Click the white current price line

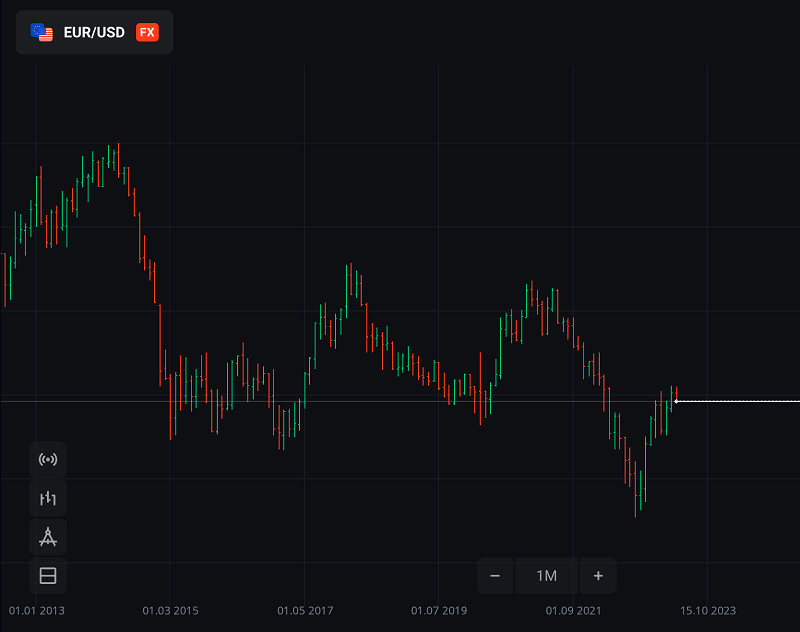click(x=738, y=401)
